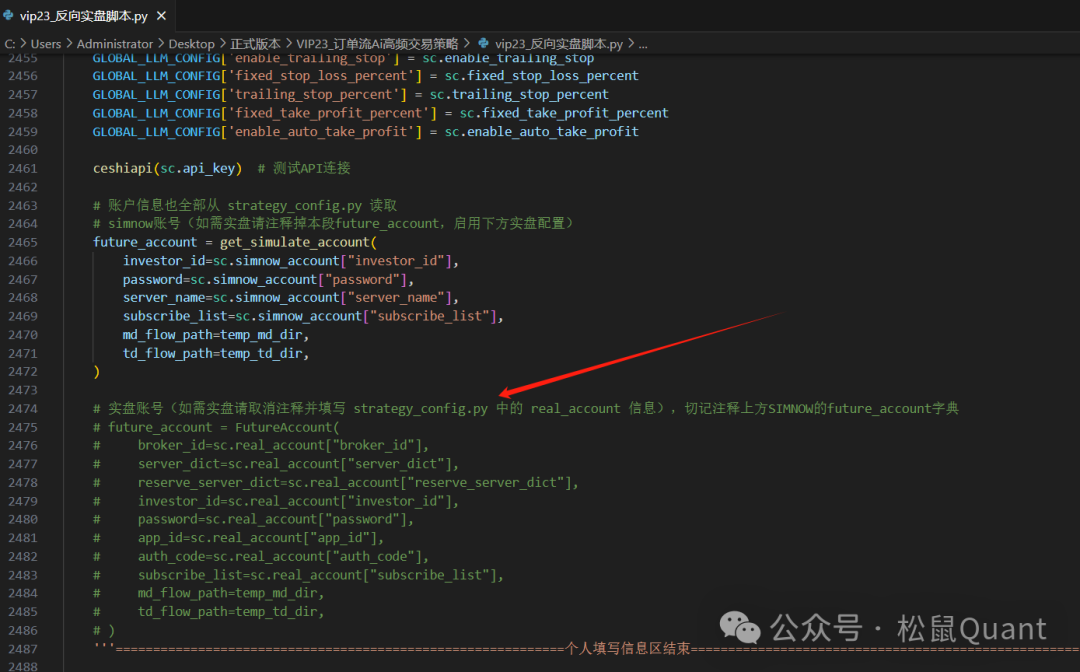Select the Desktop breadcrumb segment
The height and width of the screenshot is (672, 1080).
pos(191,44)
